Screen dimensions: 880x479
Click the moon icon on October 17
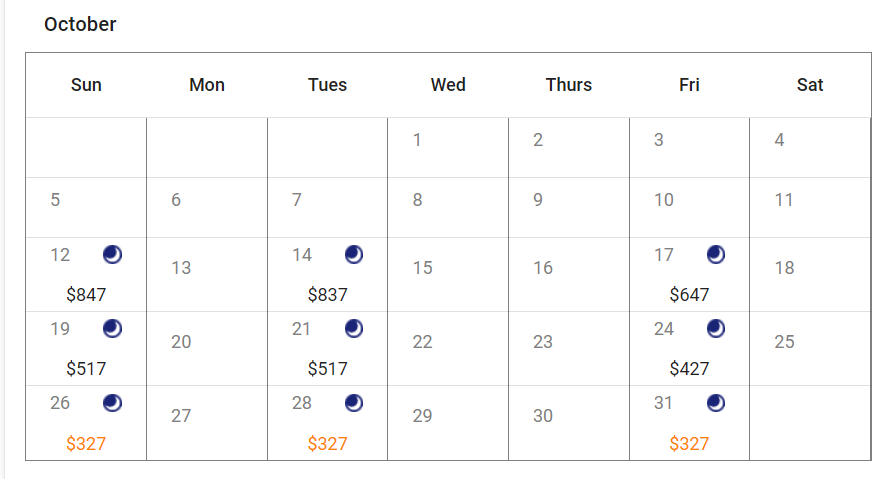coord(716,255)
